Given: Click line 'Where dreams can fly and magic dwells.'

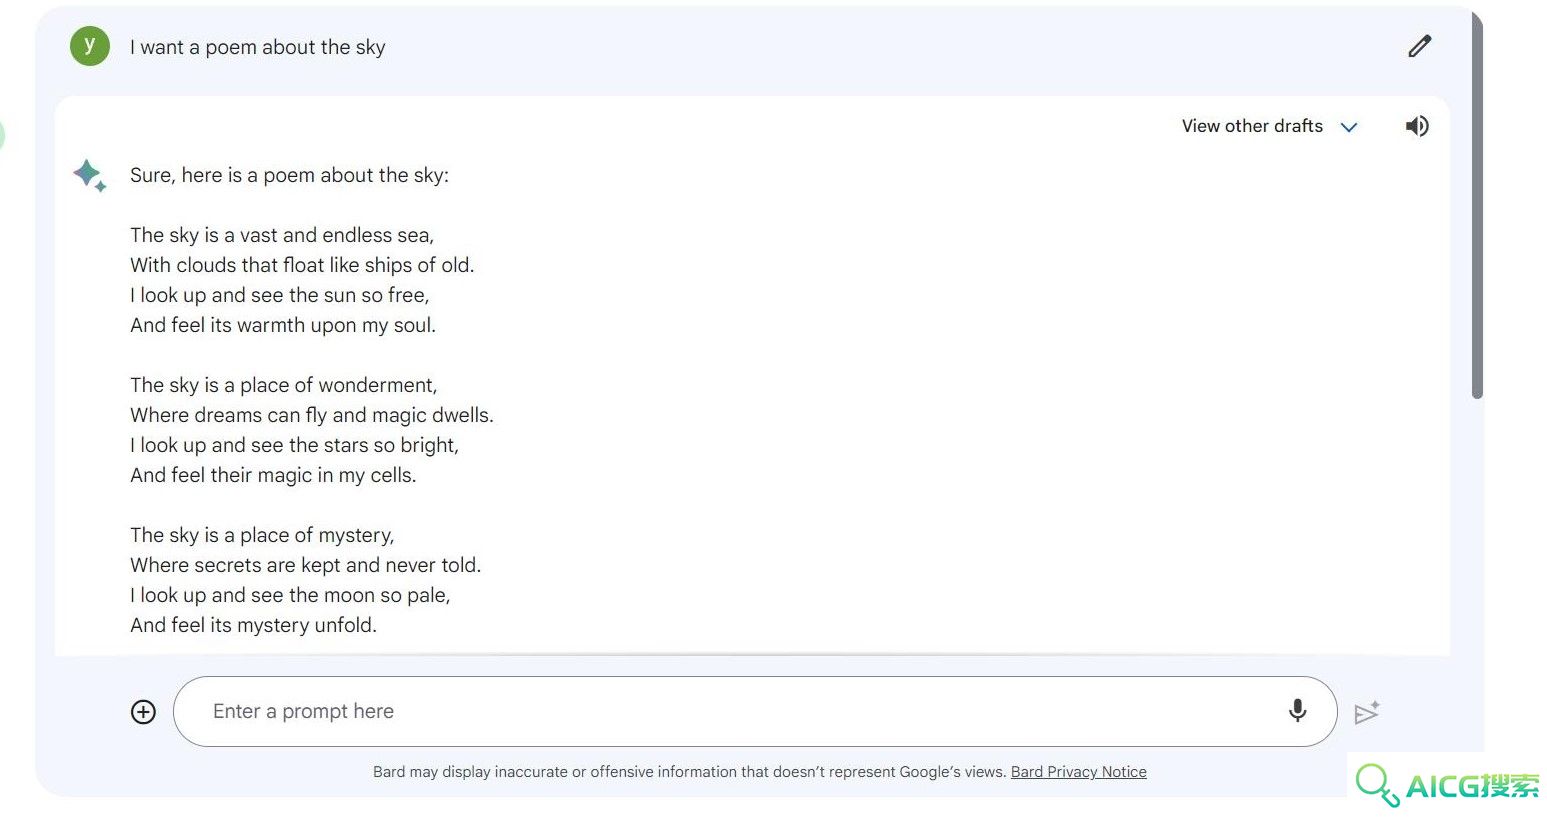Looking at the screenshot, I should [312, 415].
